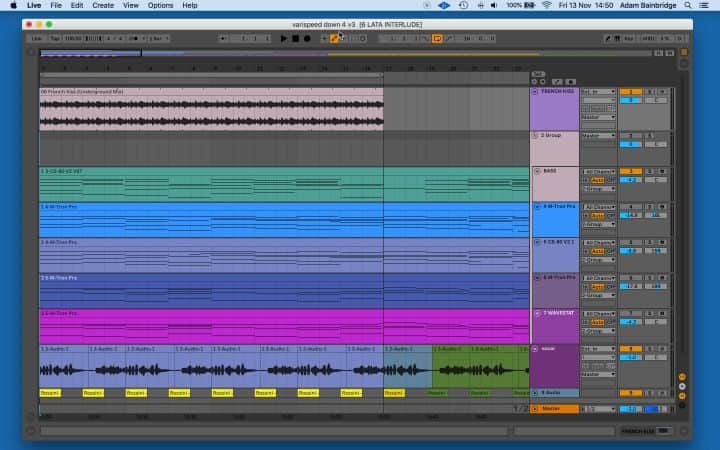Fold the BASS track
This screenshot has height=450, width=720.
pos(537,171)
